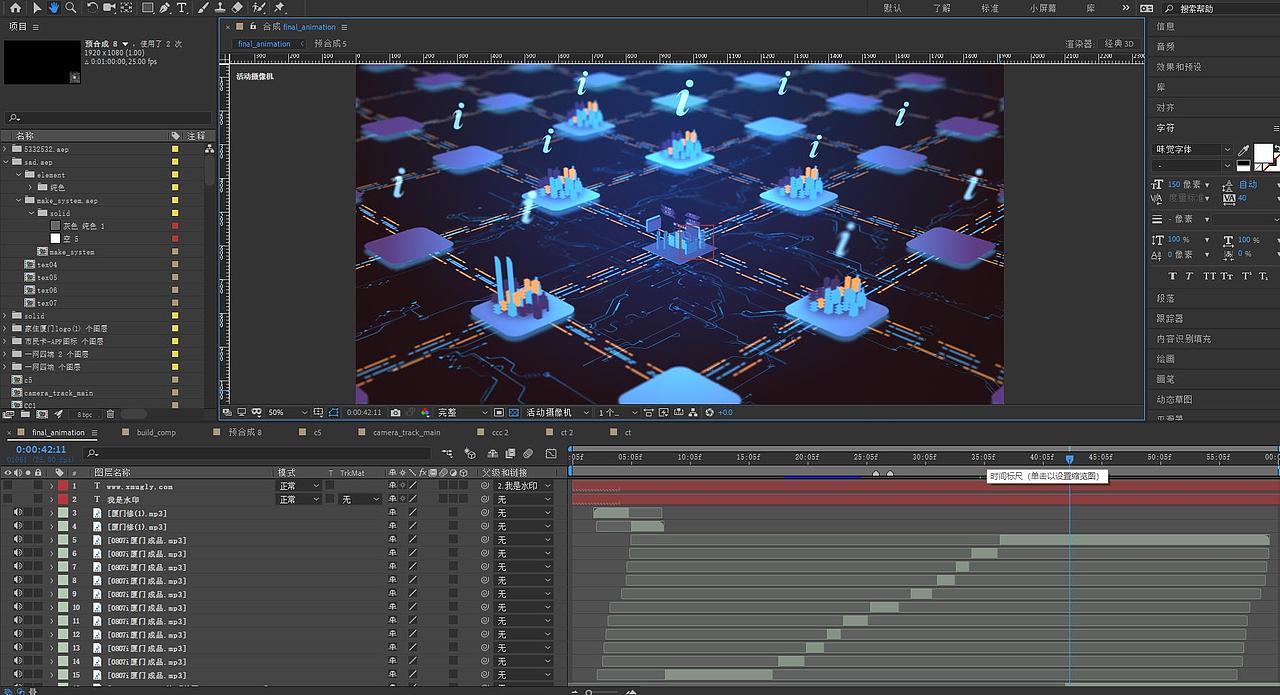This screenshot has height=695, width=1280.
Task: Toggle lock box for layer 2 我是水印
Action: tap(38, 499)
